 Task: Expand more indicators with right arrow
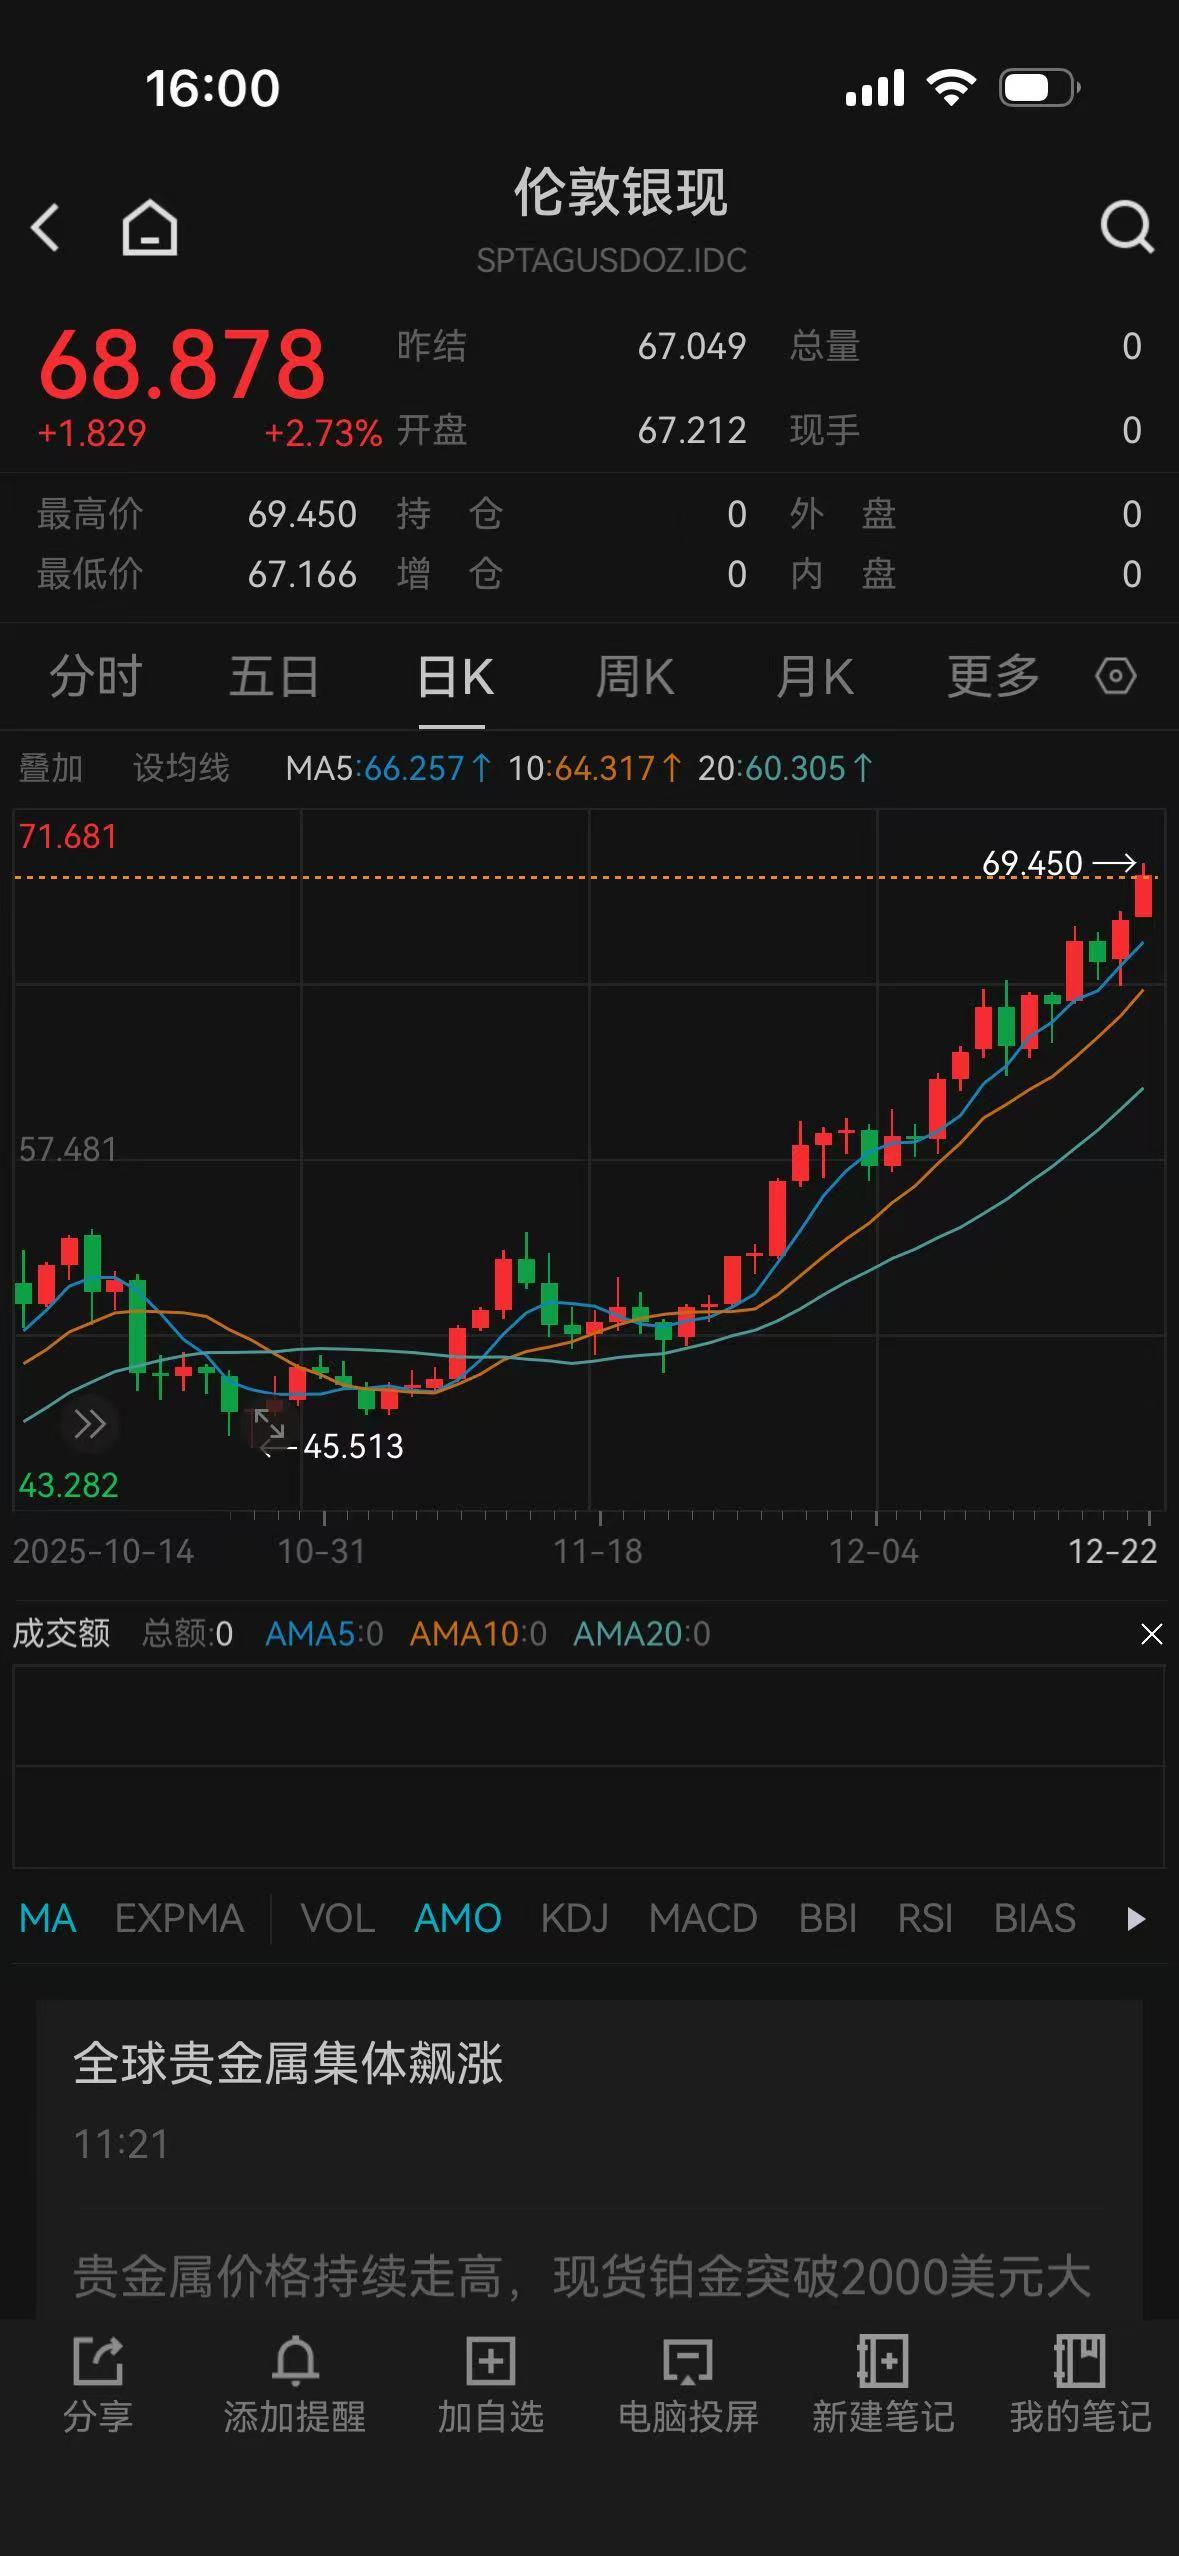[x=1135, y=1918]
